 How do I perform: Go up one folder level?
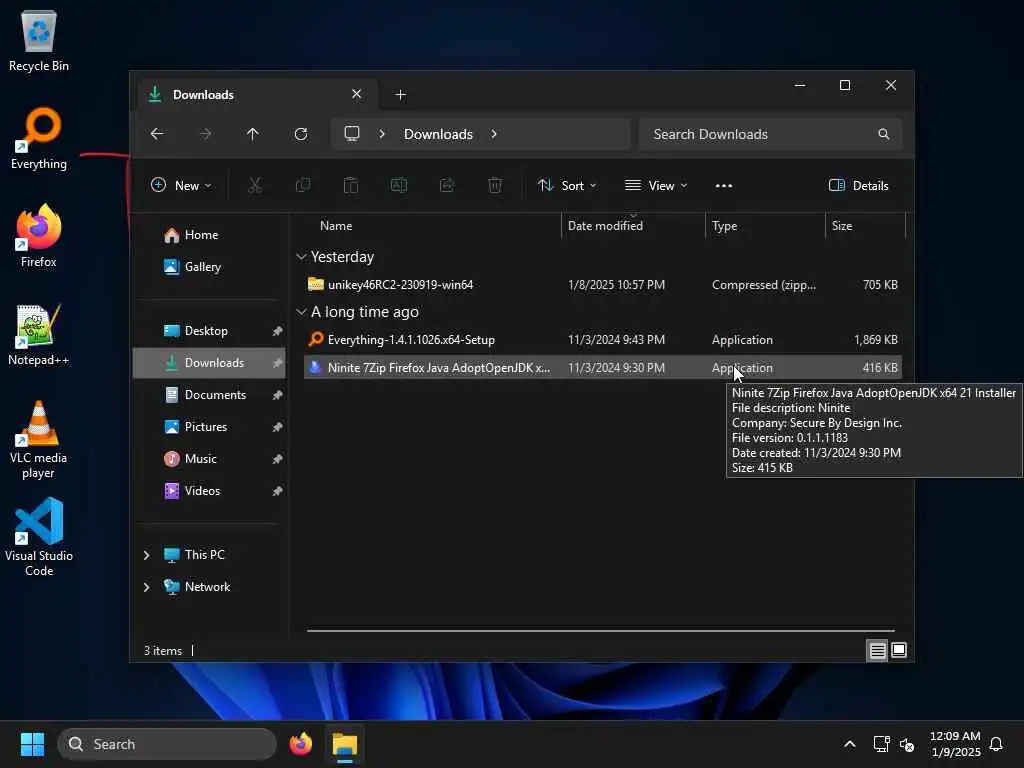(253, 134)
